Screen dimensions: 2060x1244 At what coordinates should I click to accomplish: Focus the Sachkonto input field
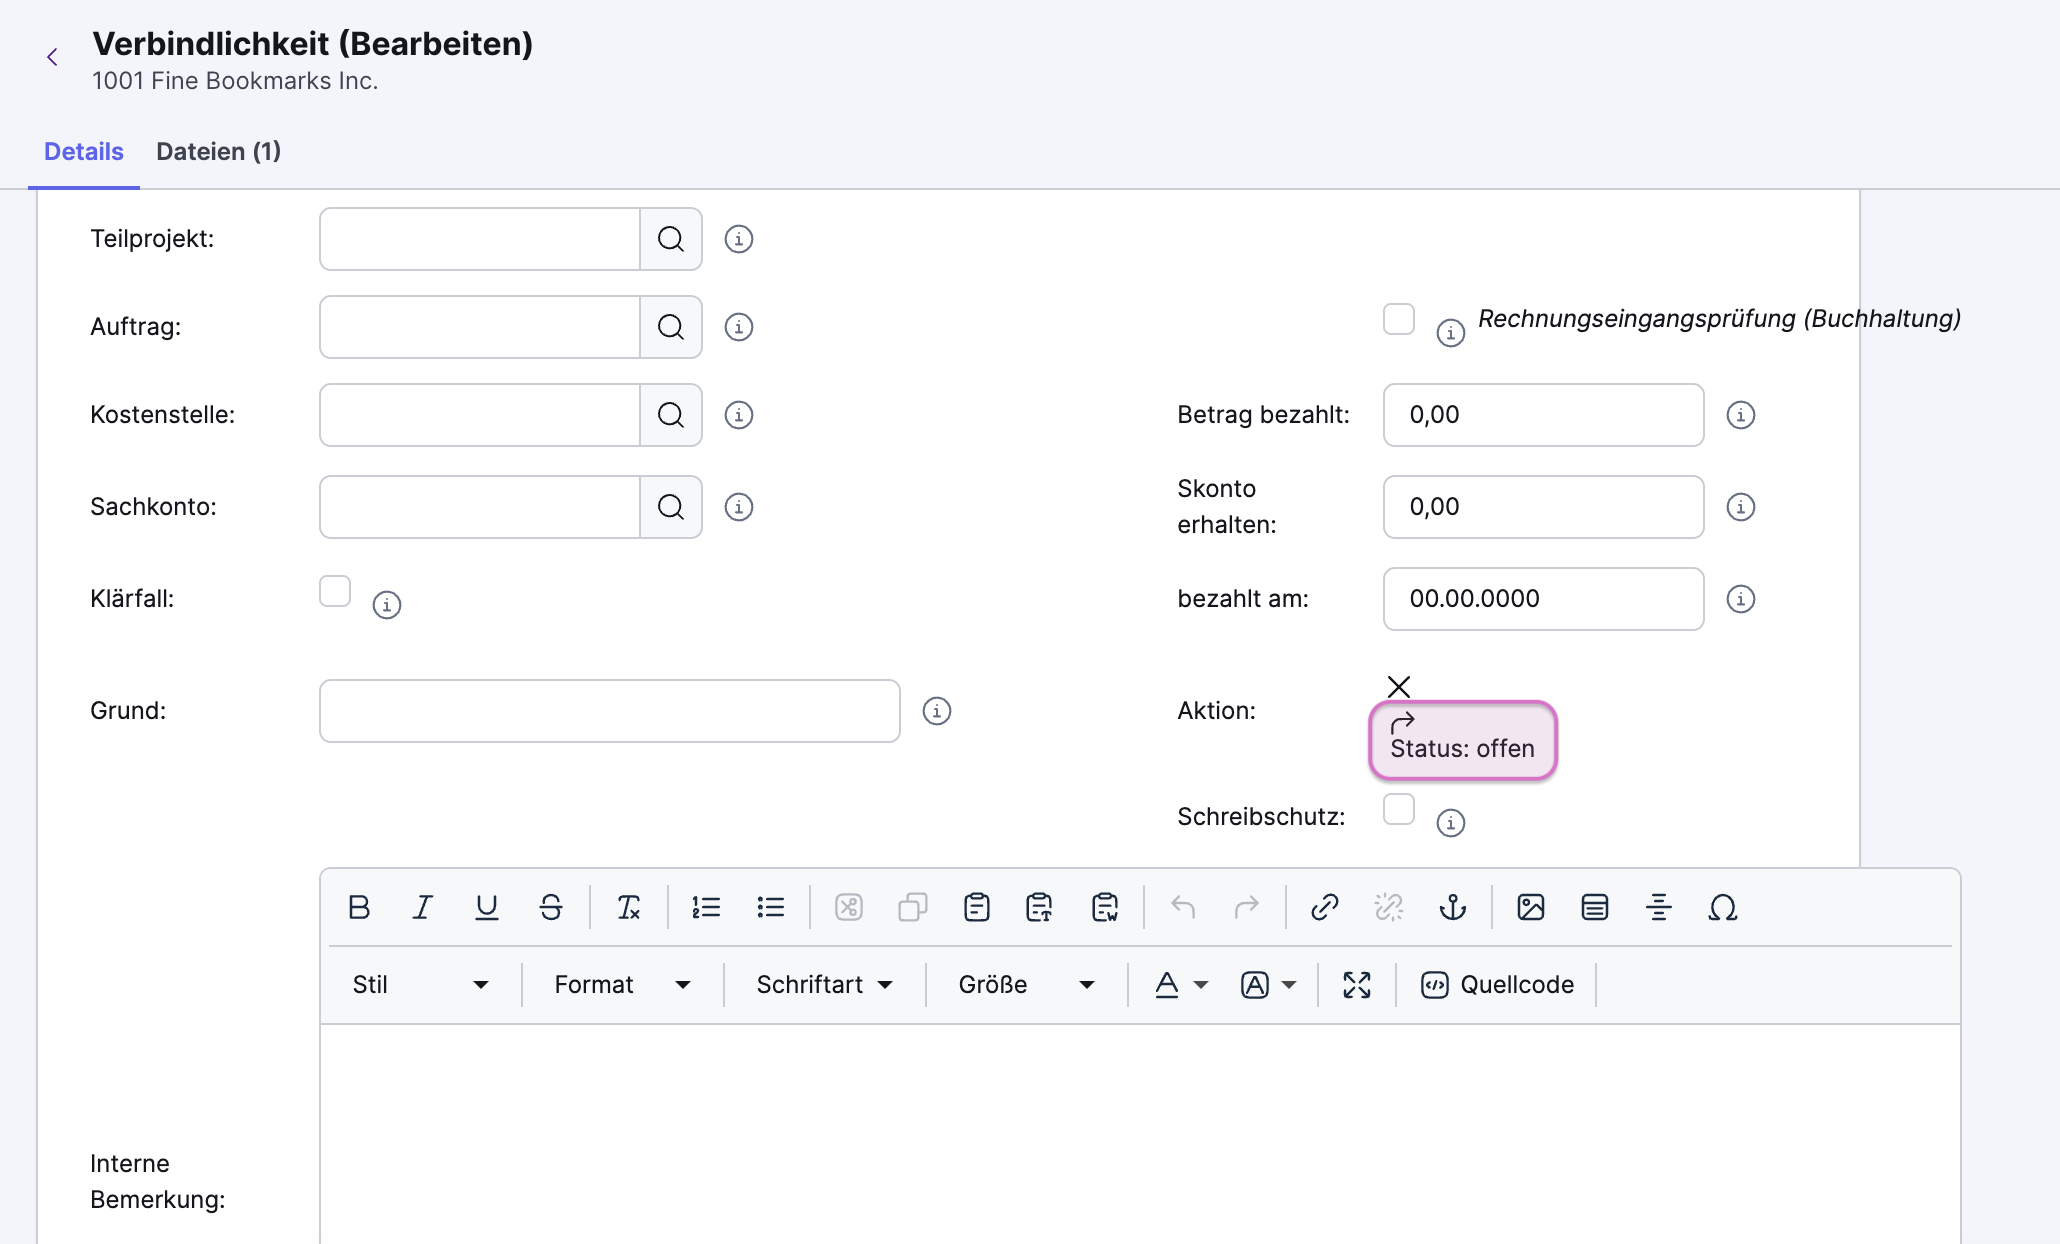480,507
